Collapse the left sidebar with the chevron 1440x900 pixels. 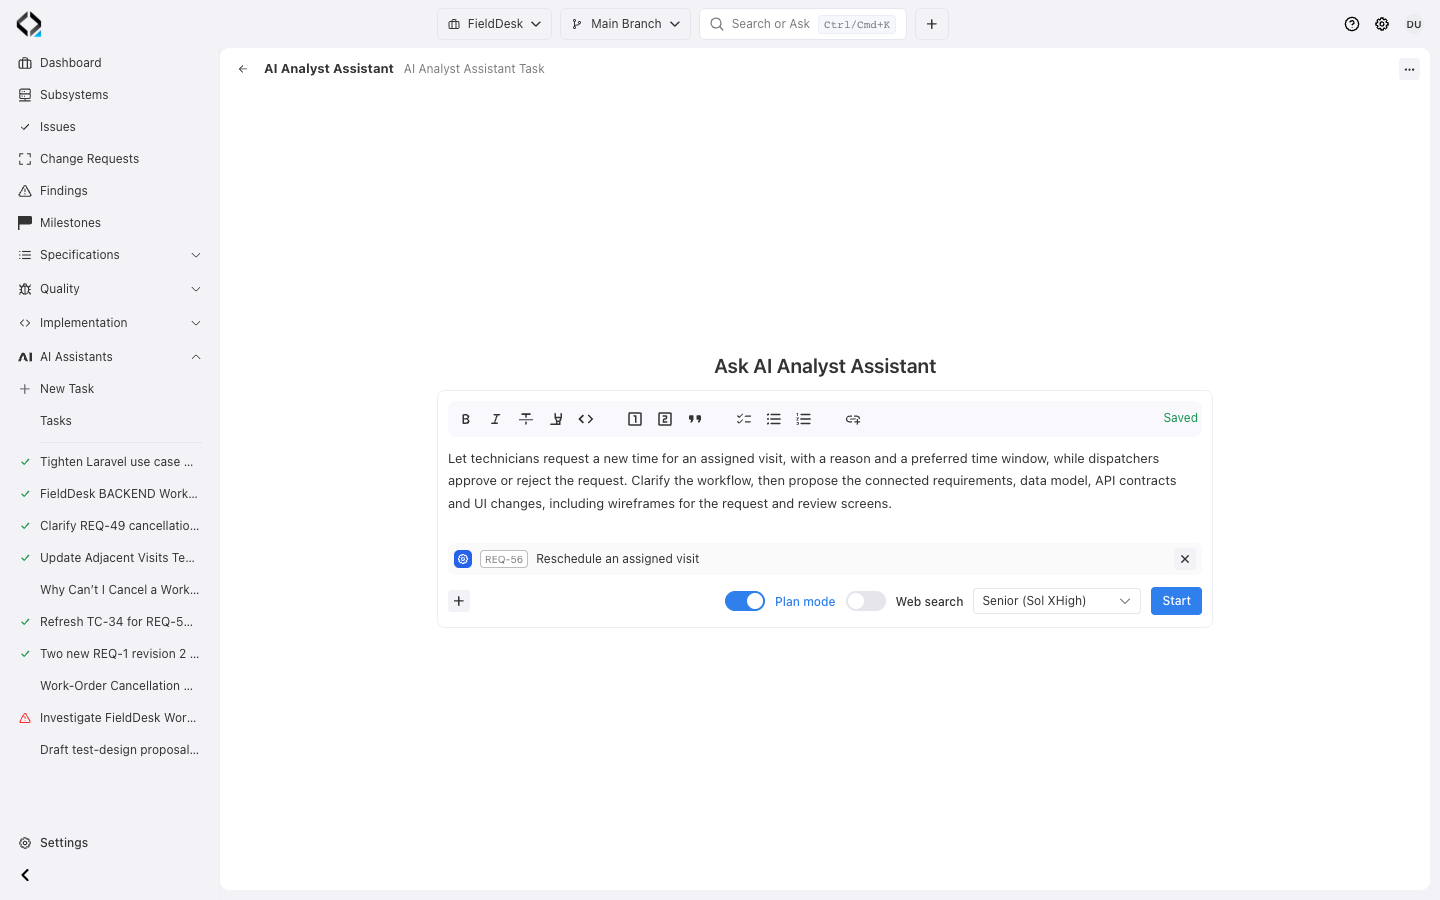(x=25, y=875)
